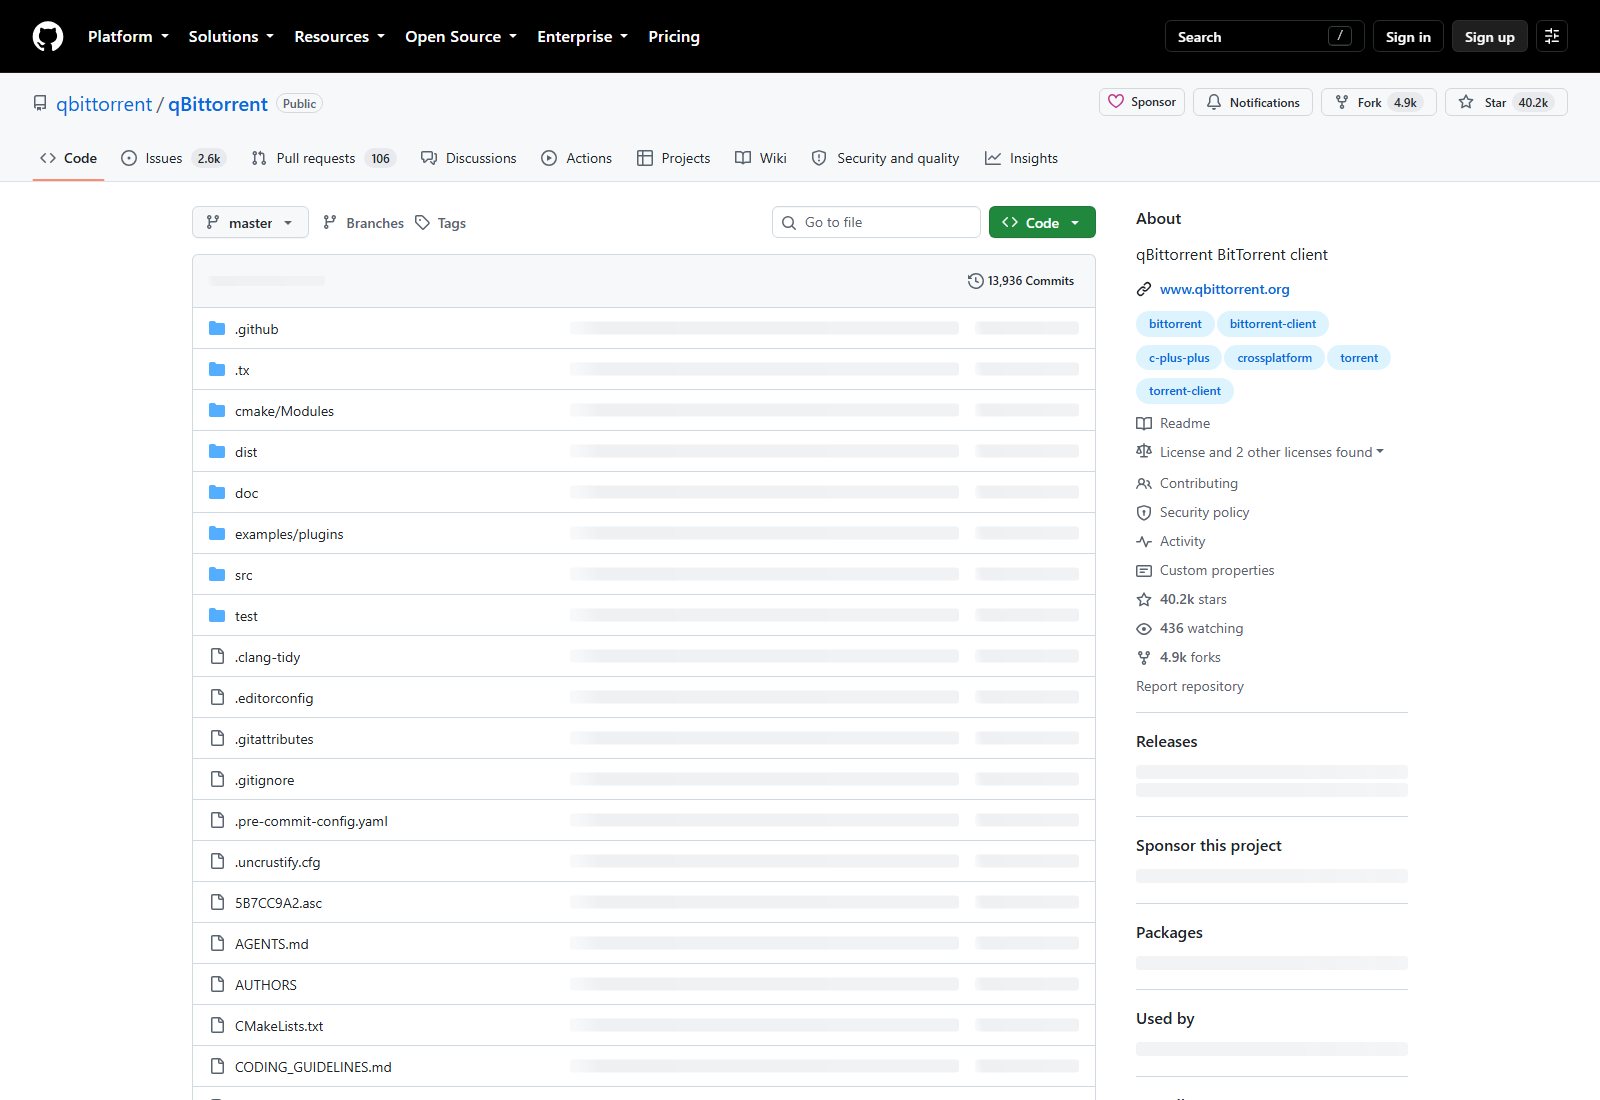Image resolution: width=1600 pixels, height=1100 pixels.
Task: Click the license scale icon
Action: pos(1144,452)
